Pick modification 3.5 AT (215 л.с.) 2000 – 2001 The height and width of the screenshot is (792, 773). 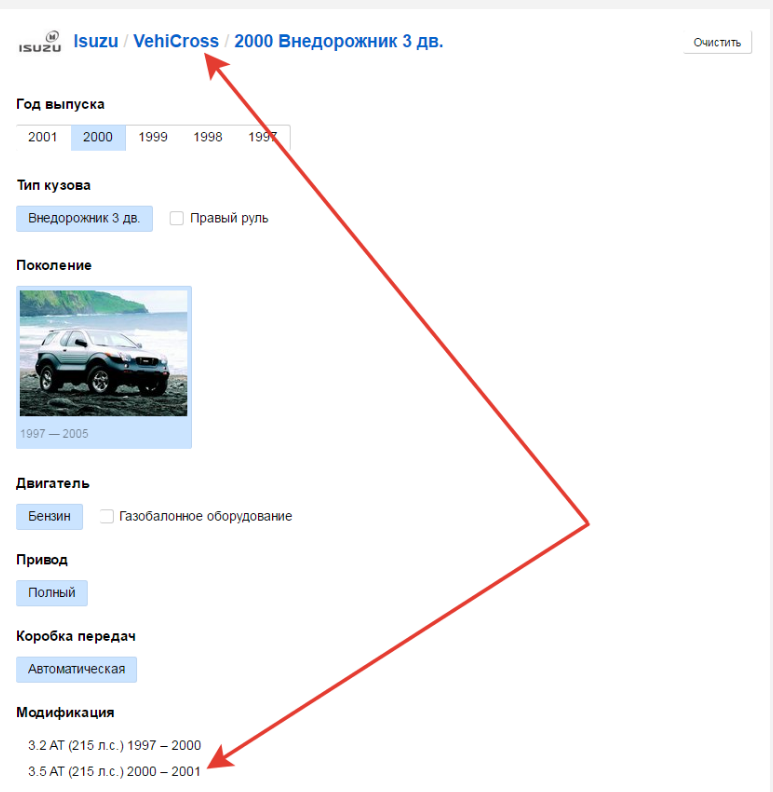pyautogui.click(x=115, y=772)
